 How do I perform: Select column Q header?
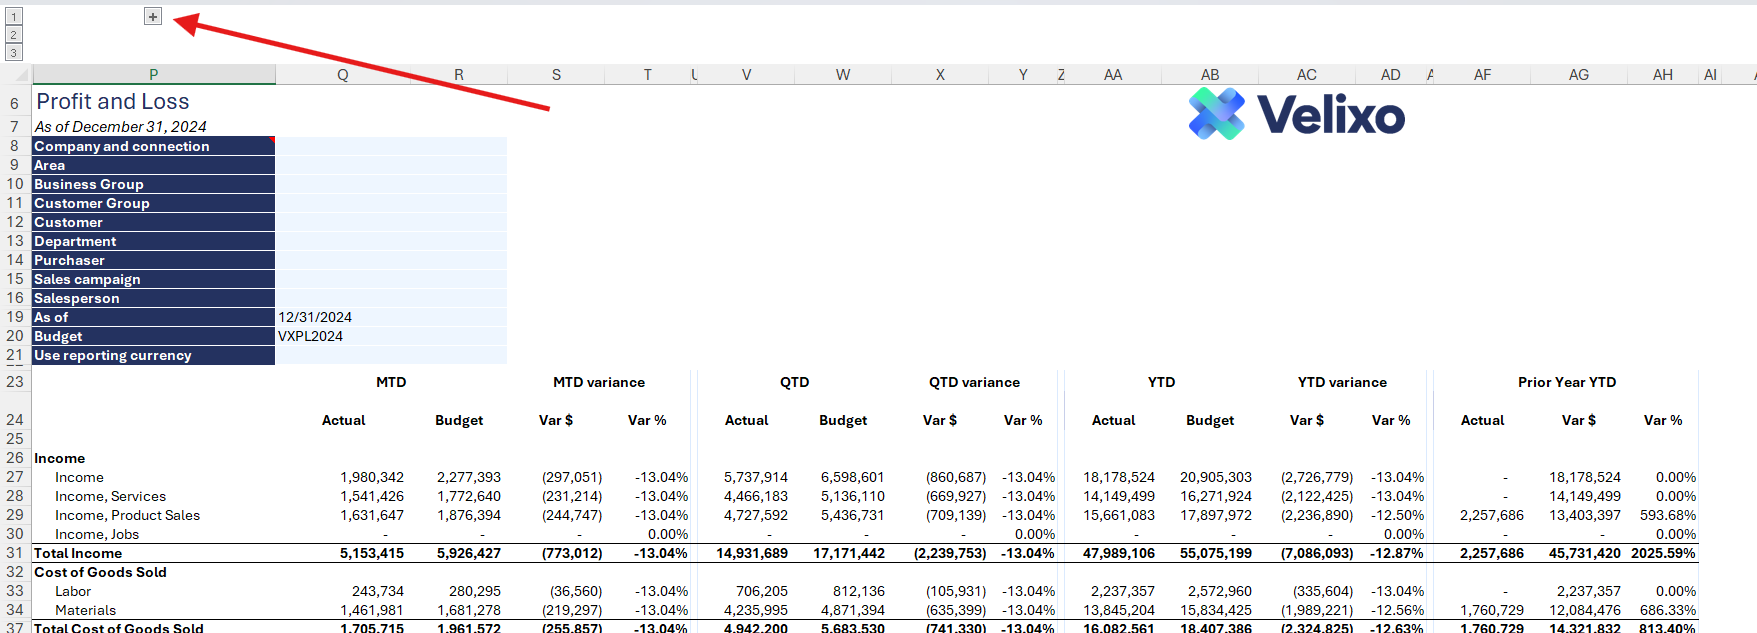pyautogui.click(x=342, y=75)
